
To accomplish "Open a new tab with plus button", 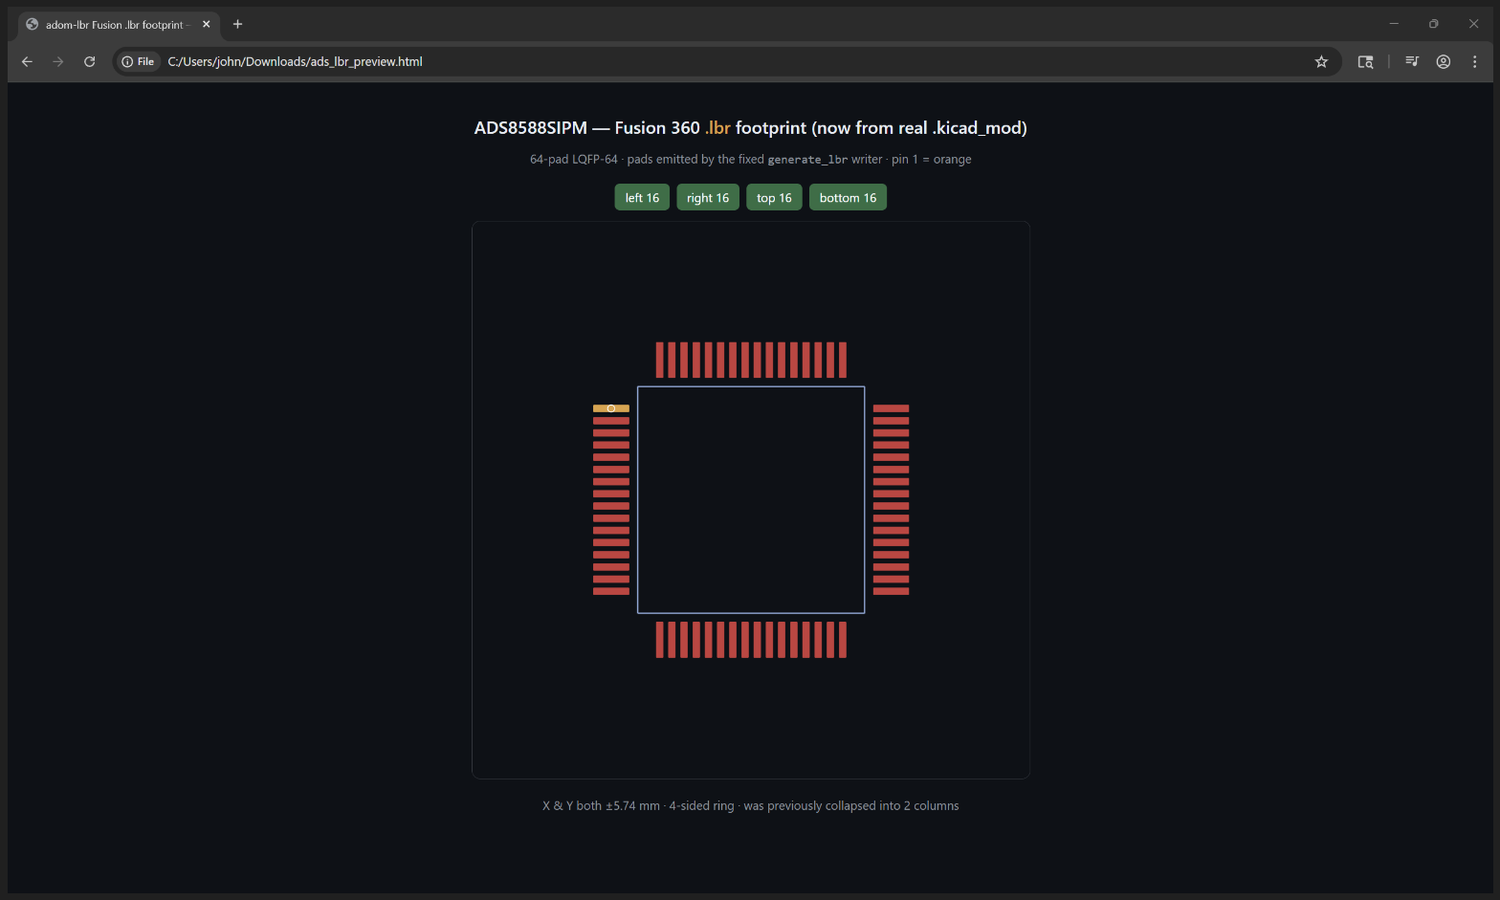I will pyautogui.click(x=238, y=24).
